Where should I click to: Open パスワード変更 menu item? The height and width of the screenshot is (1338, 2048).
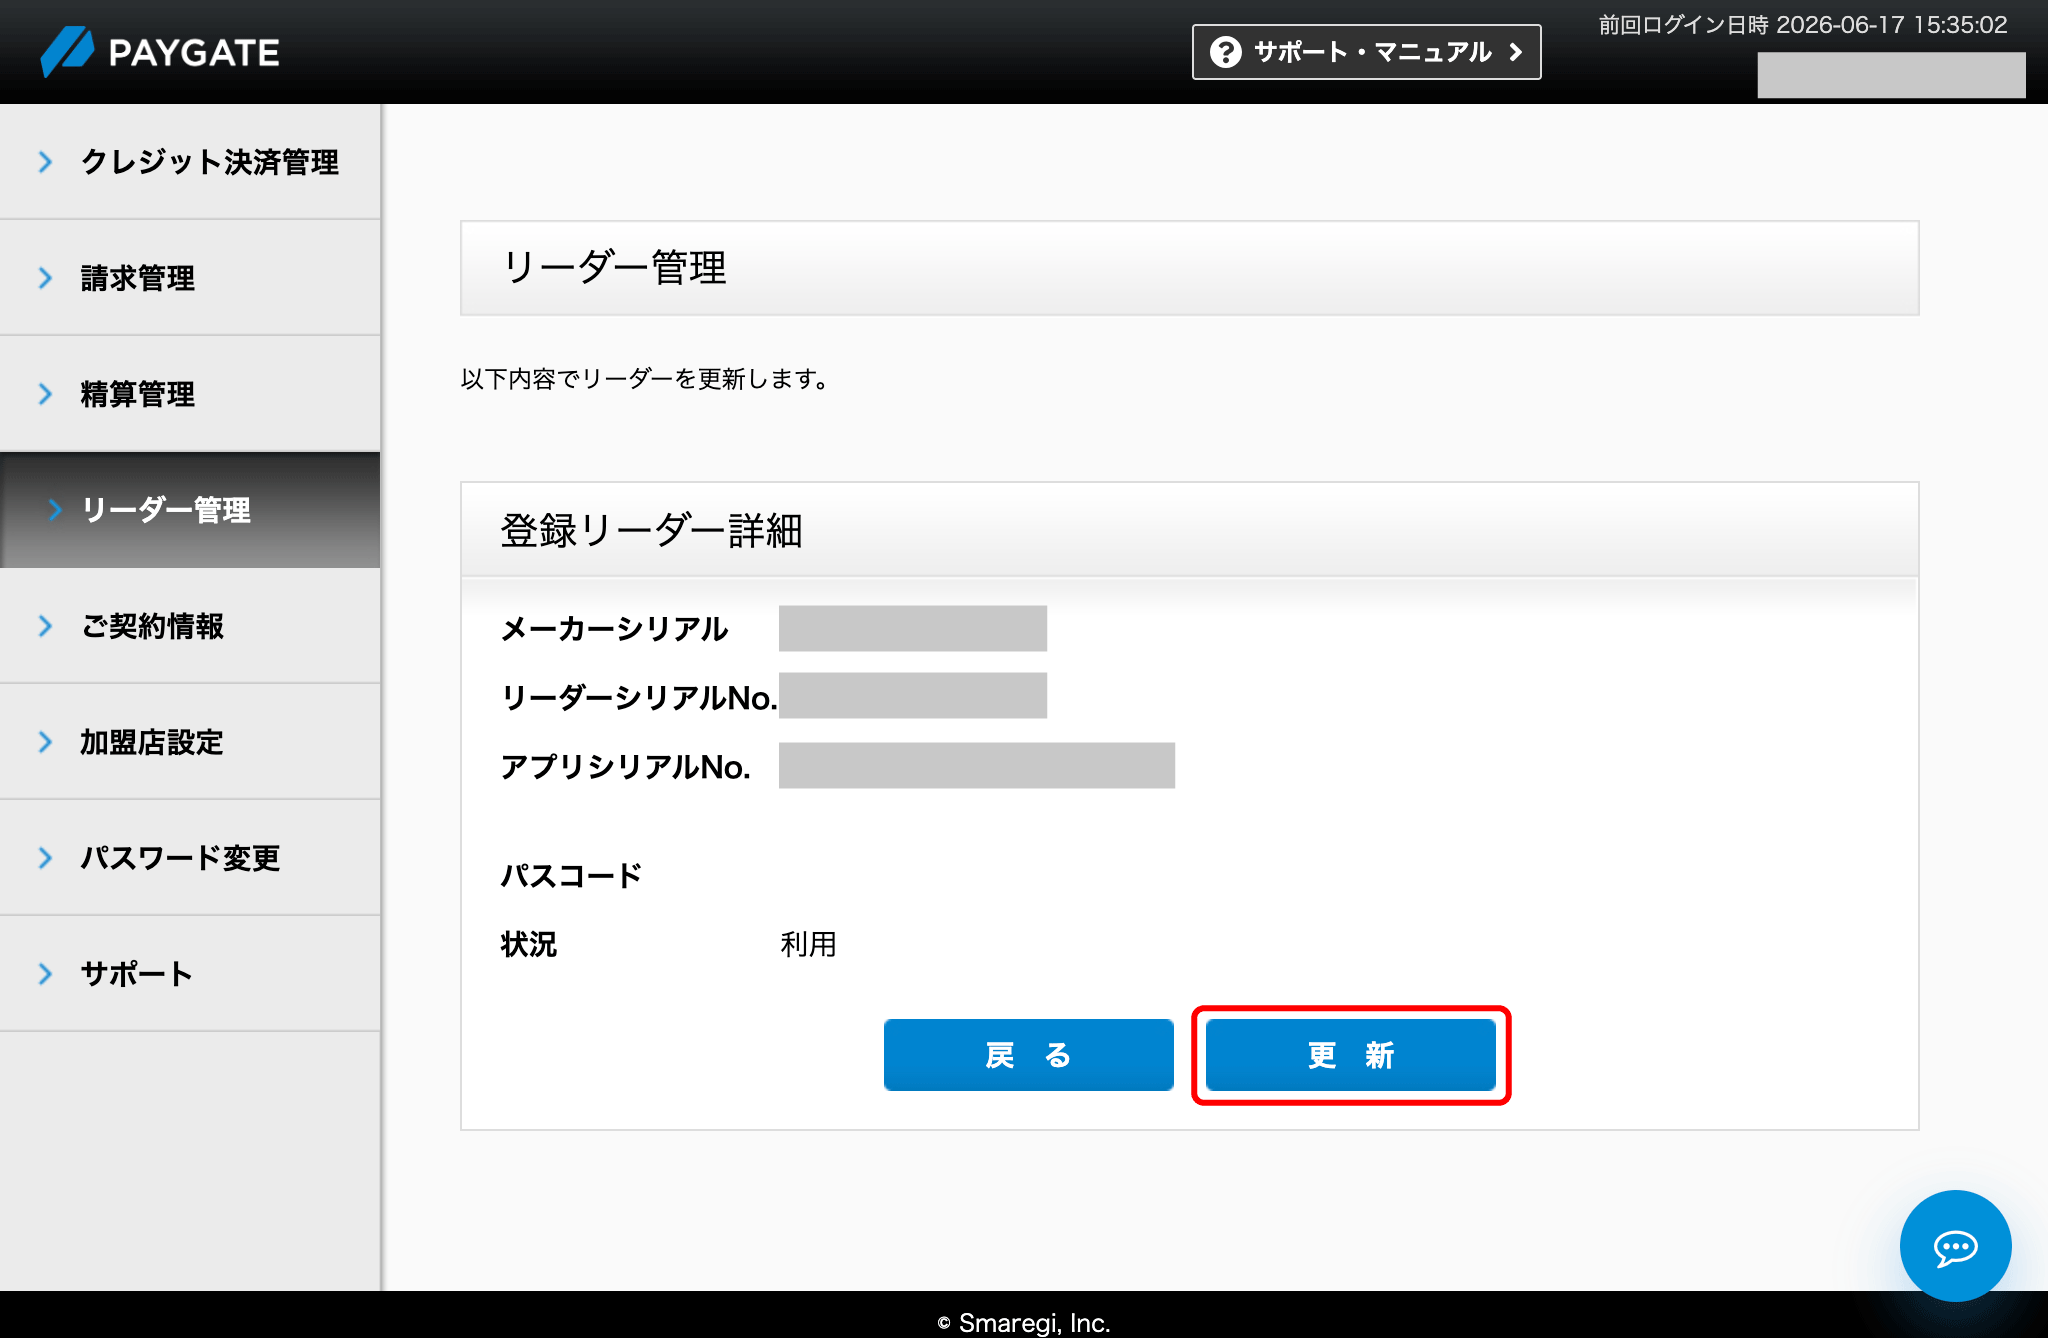190,858
